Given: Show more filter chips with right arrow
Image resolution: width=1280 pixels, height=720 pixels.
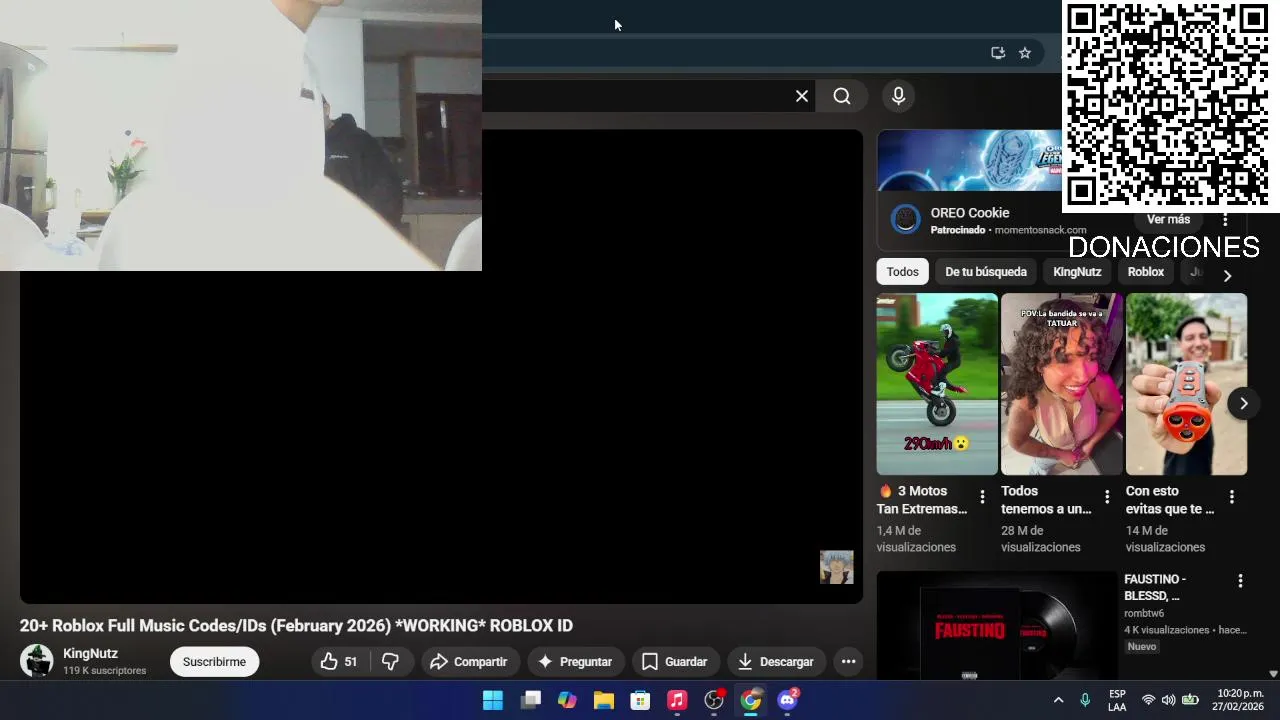Looking at the screenshot, I should [x=1227, y=275].
